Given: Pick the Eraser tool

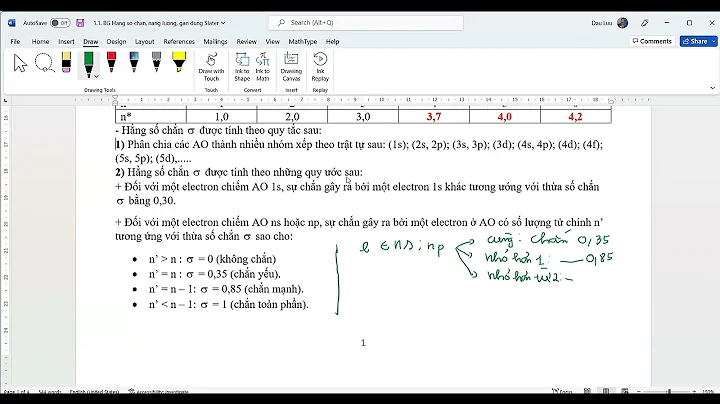Looking at the screenshot, I should (66, 62).
